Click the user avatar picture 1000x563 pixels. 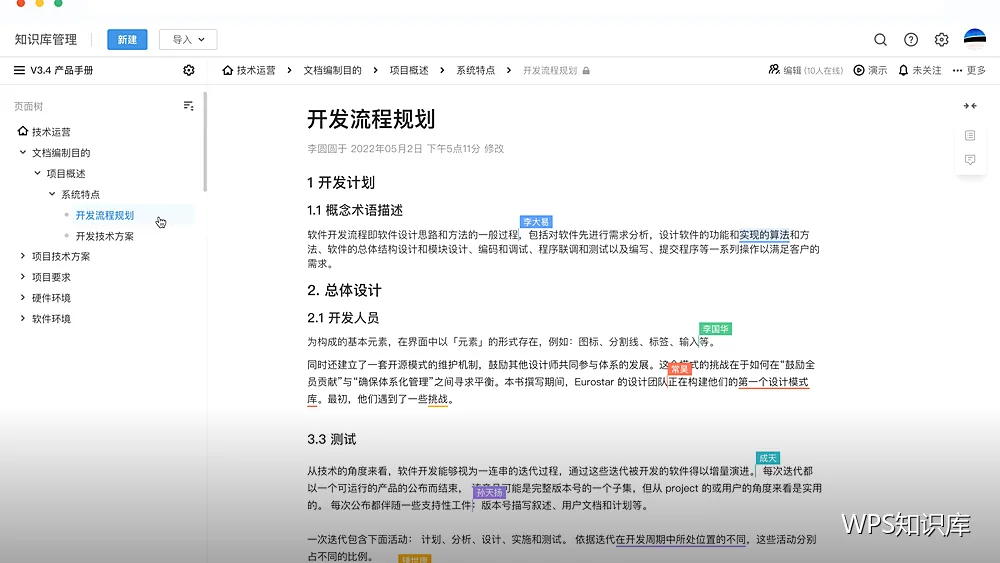[974, 40]
